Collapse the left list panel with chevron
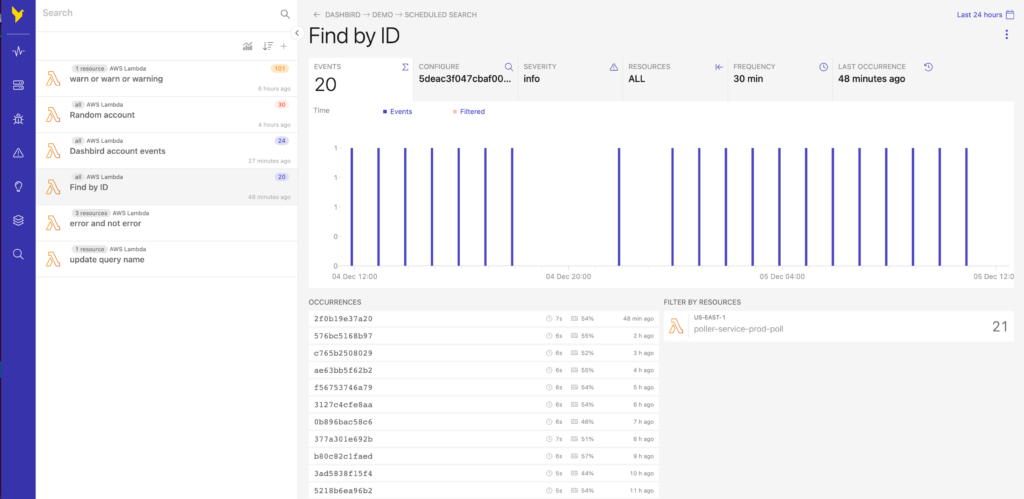Image resolution: width=1024 pixels, height=499 pixels. [296, 33]
